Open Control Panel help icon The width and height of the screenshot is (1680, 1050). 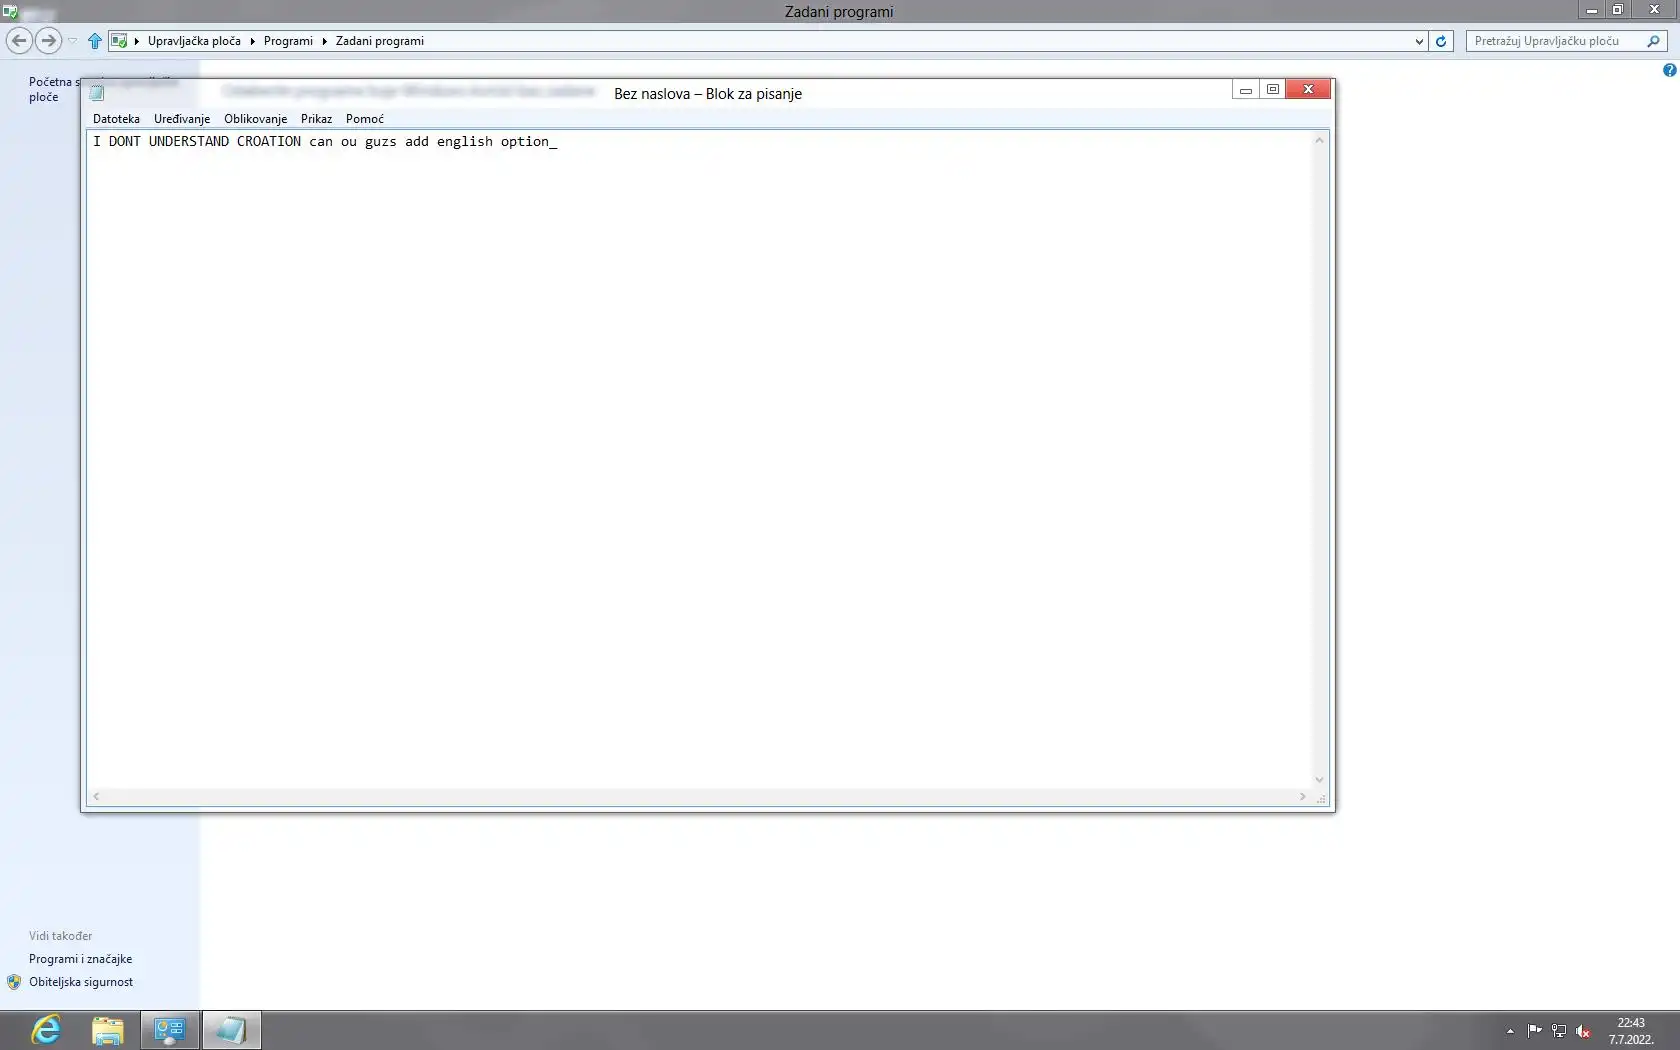pos(1669,70)
